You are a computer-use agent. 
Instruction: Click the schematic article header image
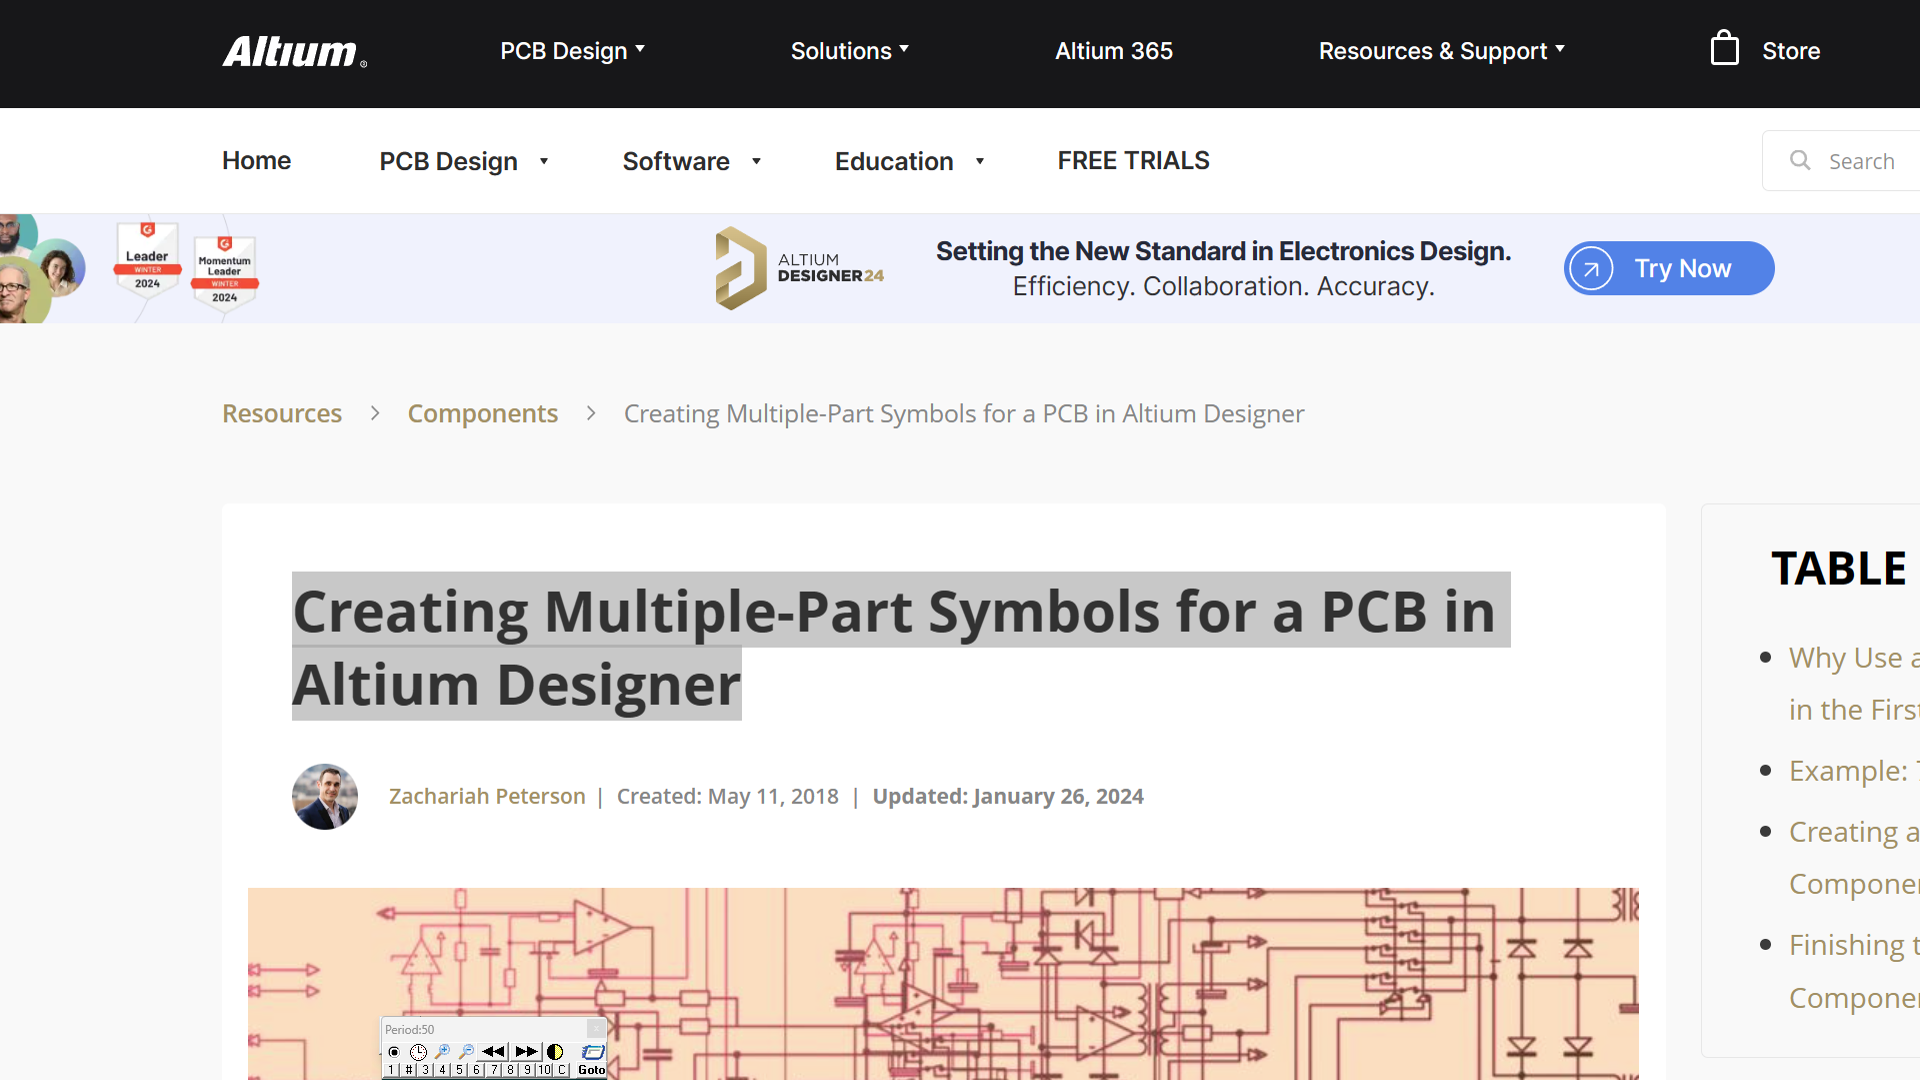(x=943, y=983)
